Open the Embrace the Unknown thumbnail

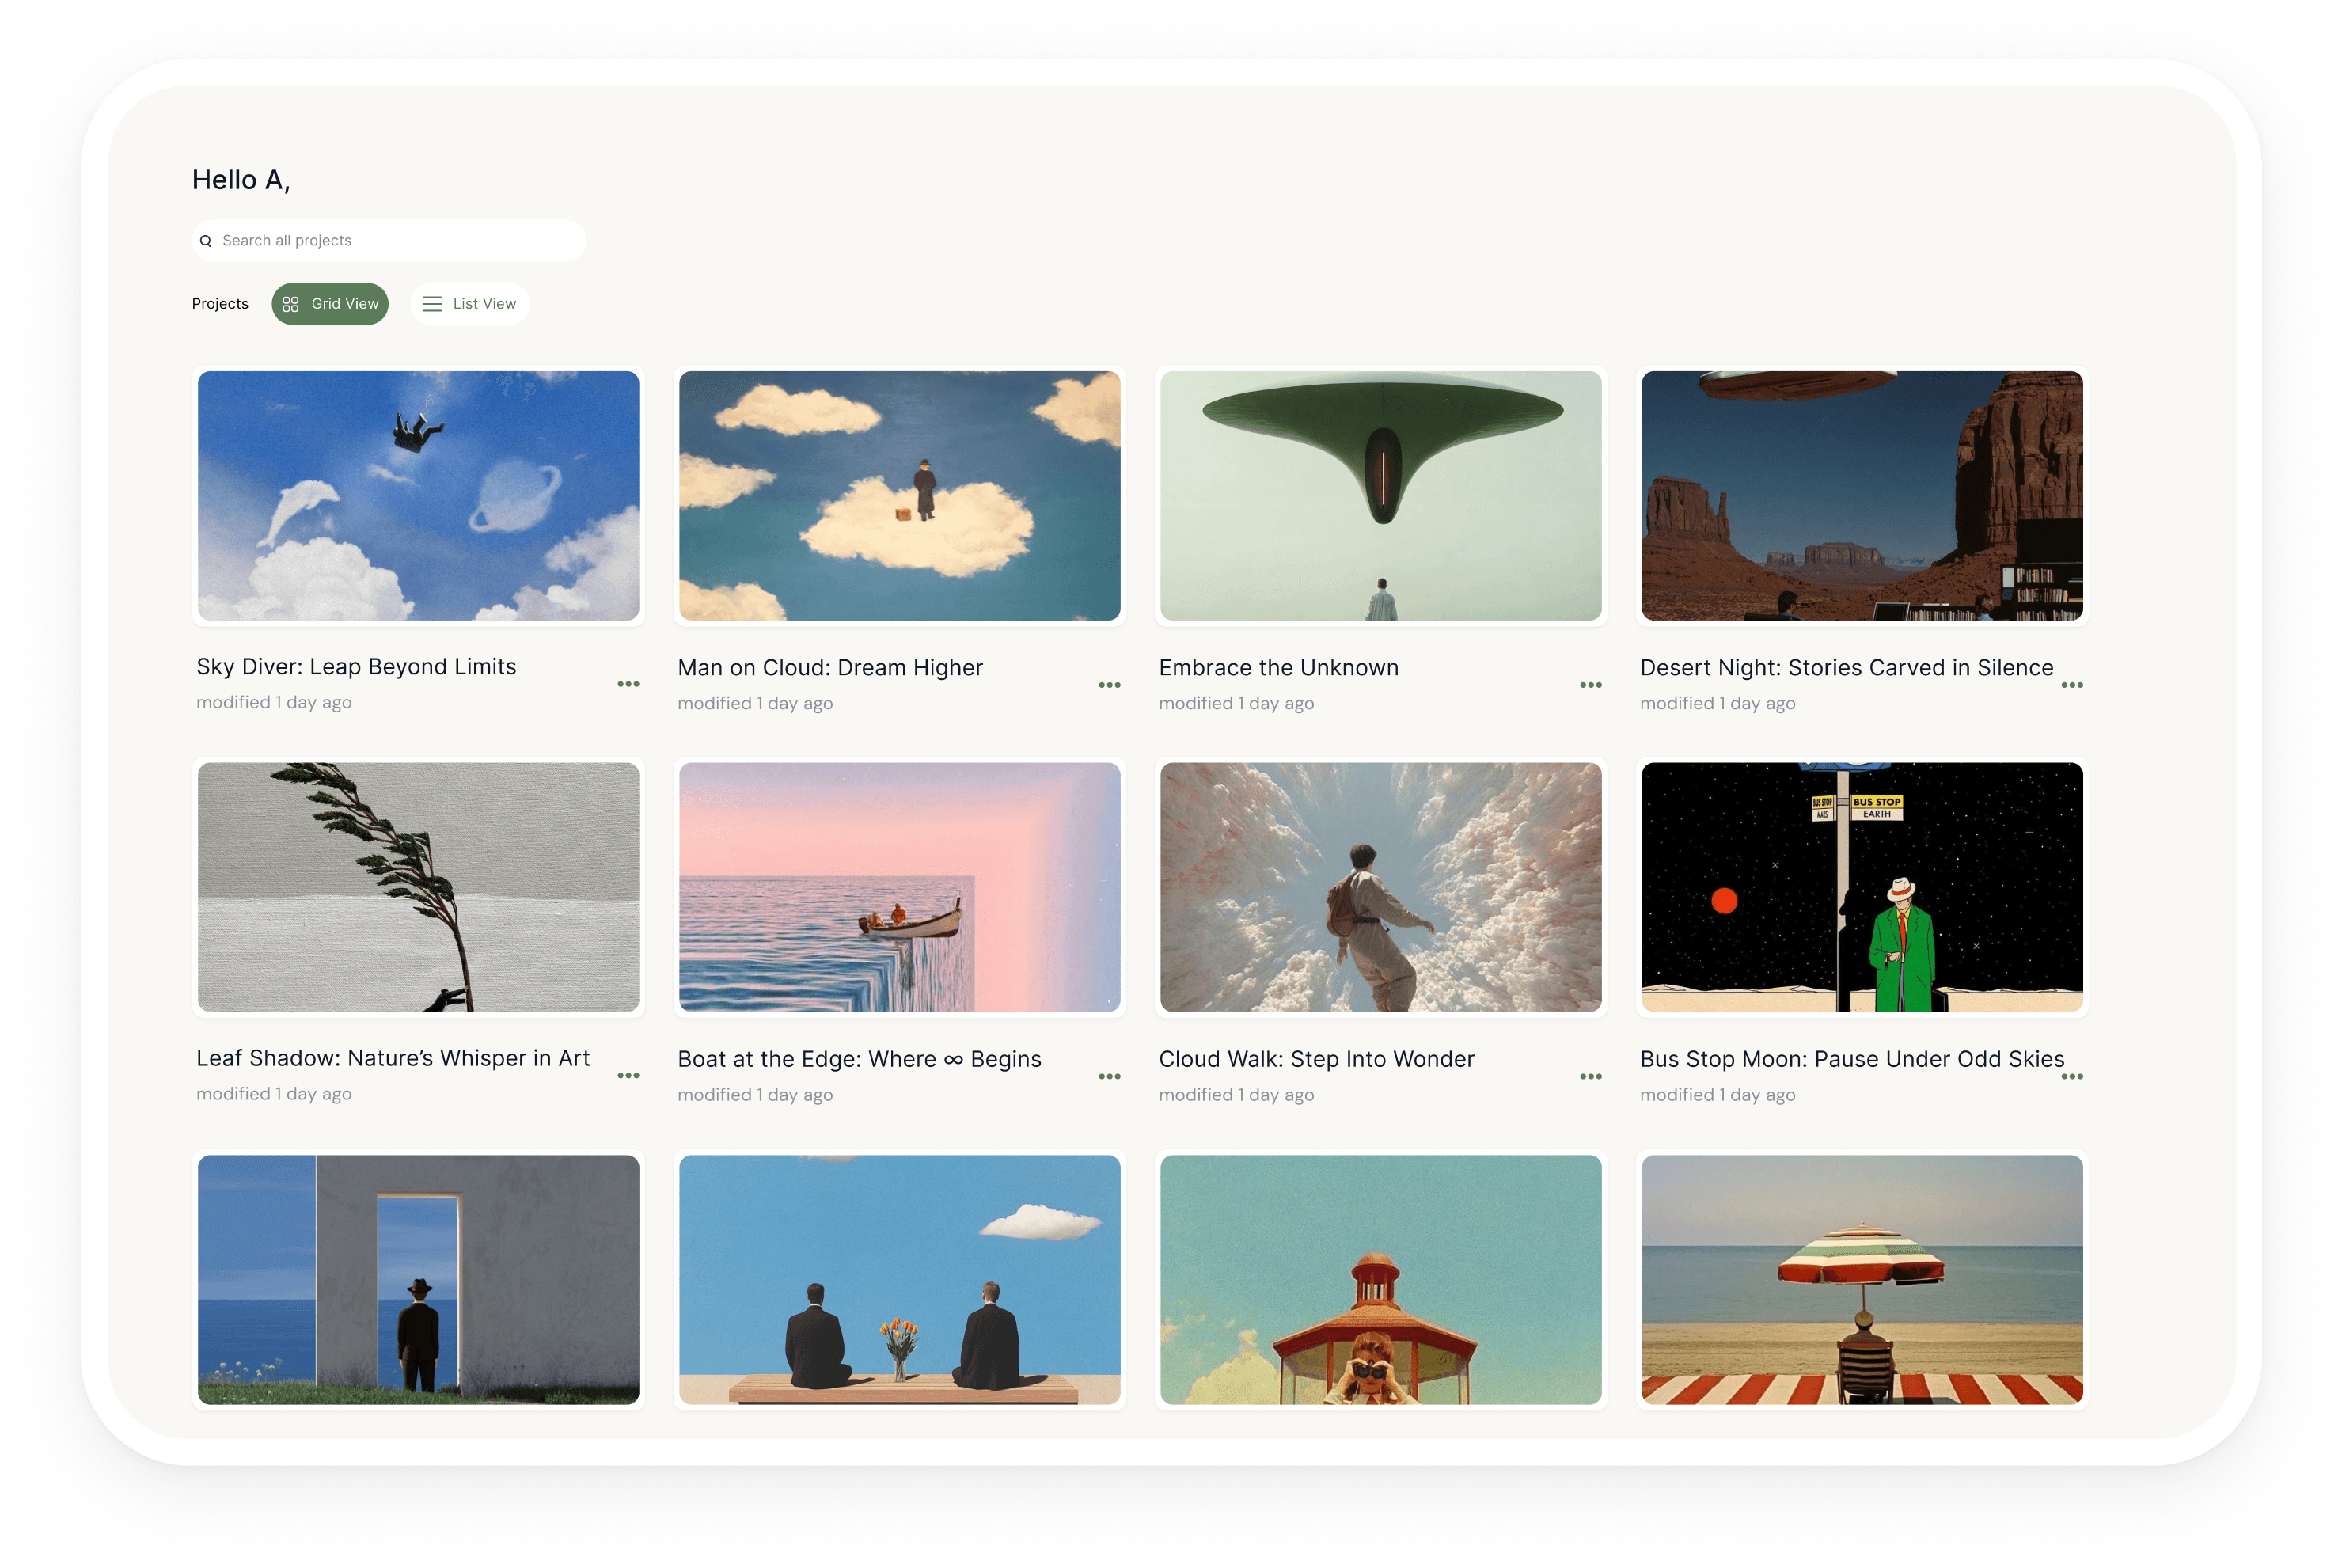(x=1381, y=496)
